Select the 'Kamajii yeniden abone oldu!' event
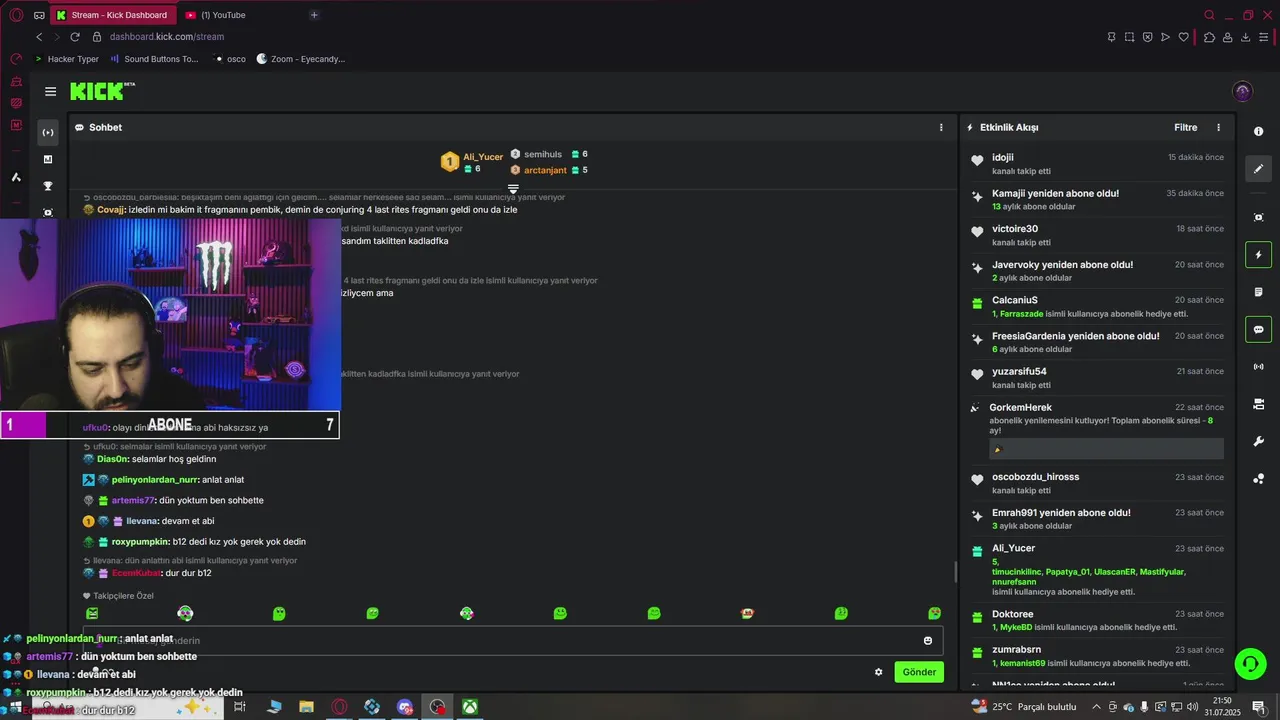 click(1097, 200)
